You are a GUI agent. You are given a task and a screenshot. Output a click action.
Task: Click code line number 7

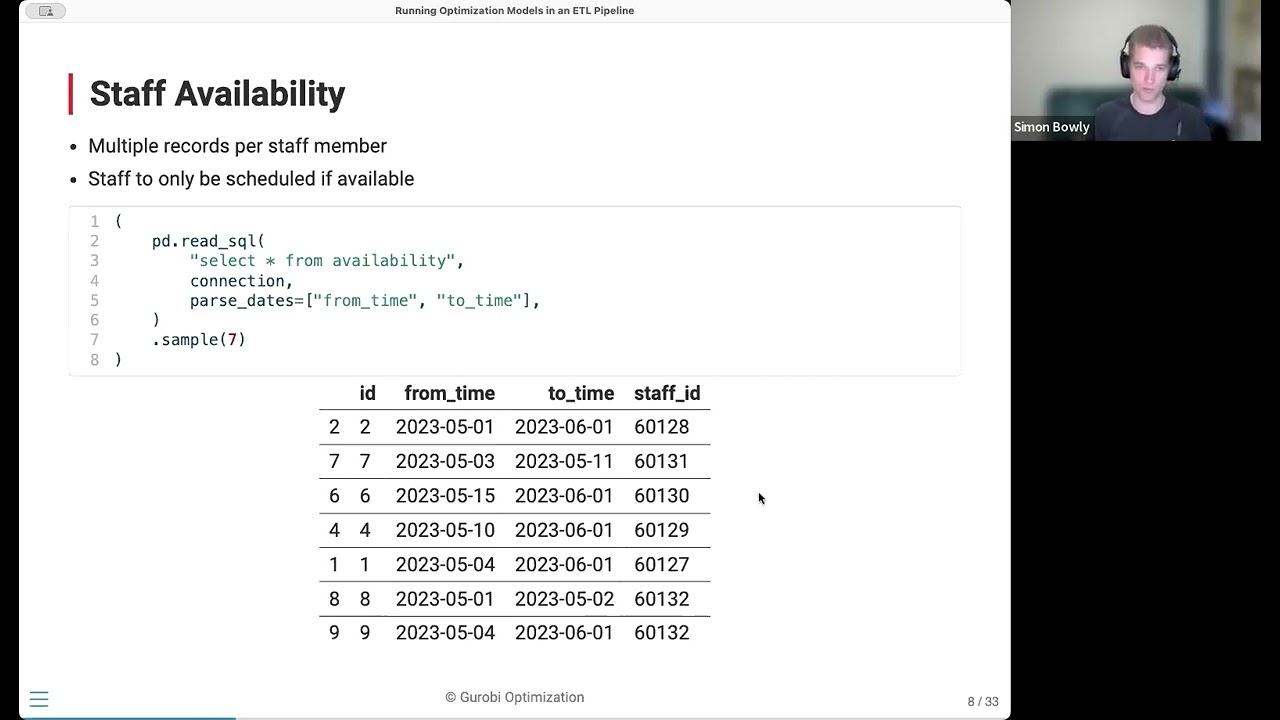95,340
